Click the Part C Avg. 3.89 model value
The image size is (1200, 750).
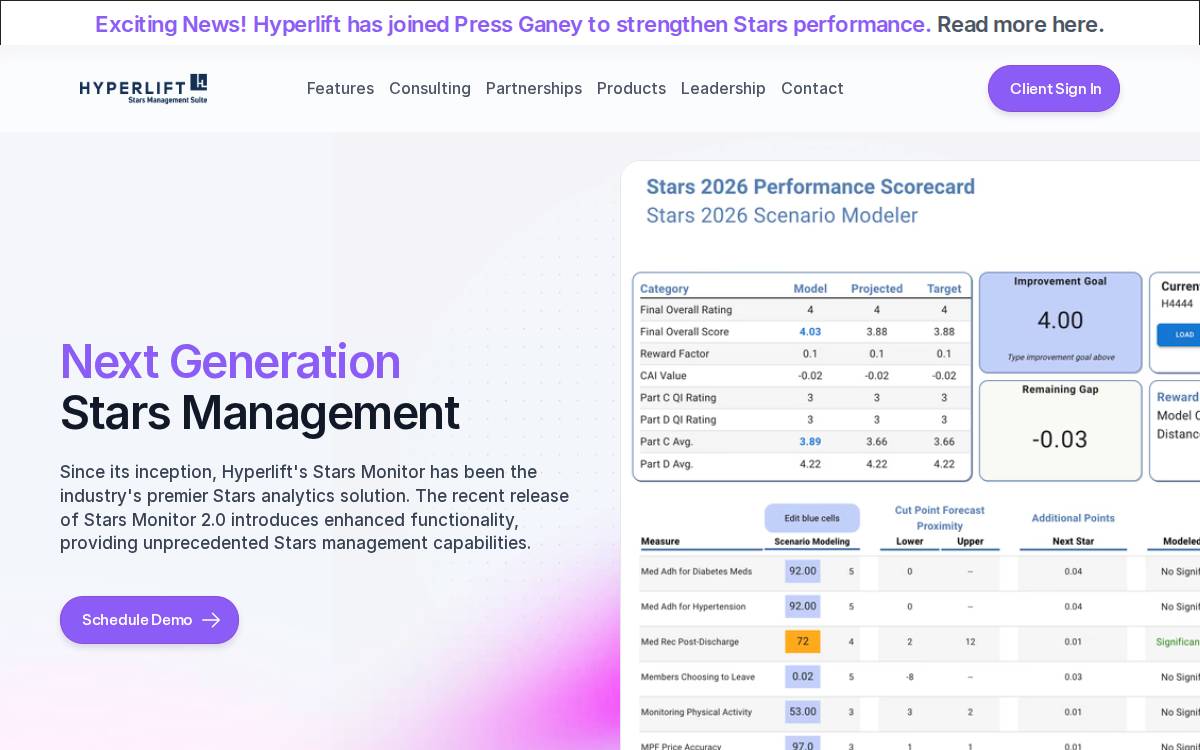810,442
